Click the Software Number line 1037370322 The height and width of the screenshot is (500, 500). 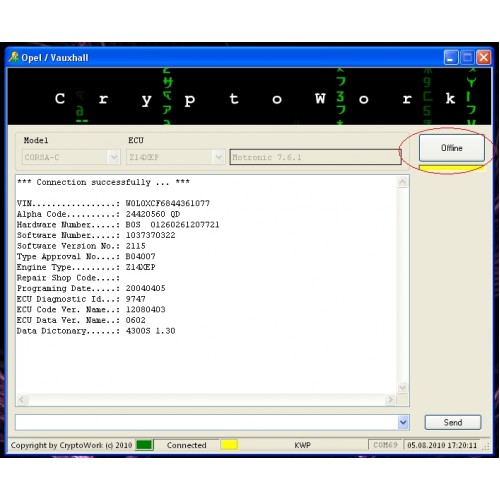pyautogui.click(x=96, y=235)
